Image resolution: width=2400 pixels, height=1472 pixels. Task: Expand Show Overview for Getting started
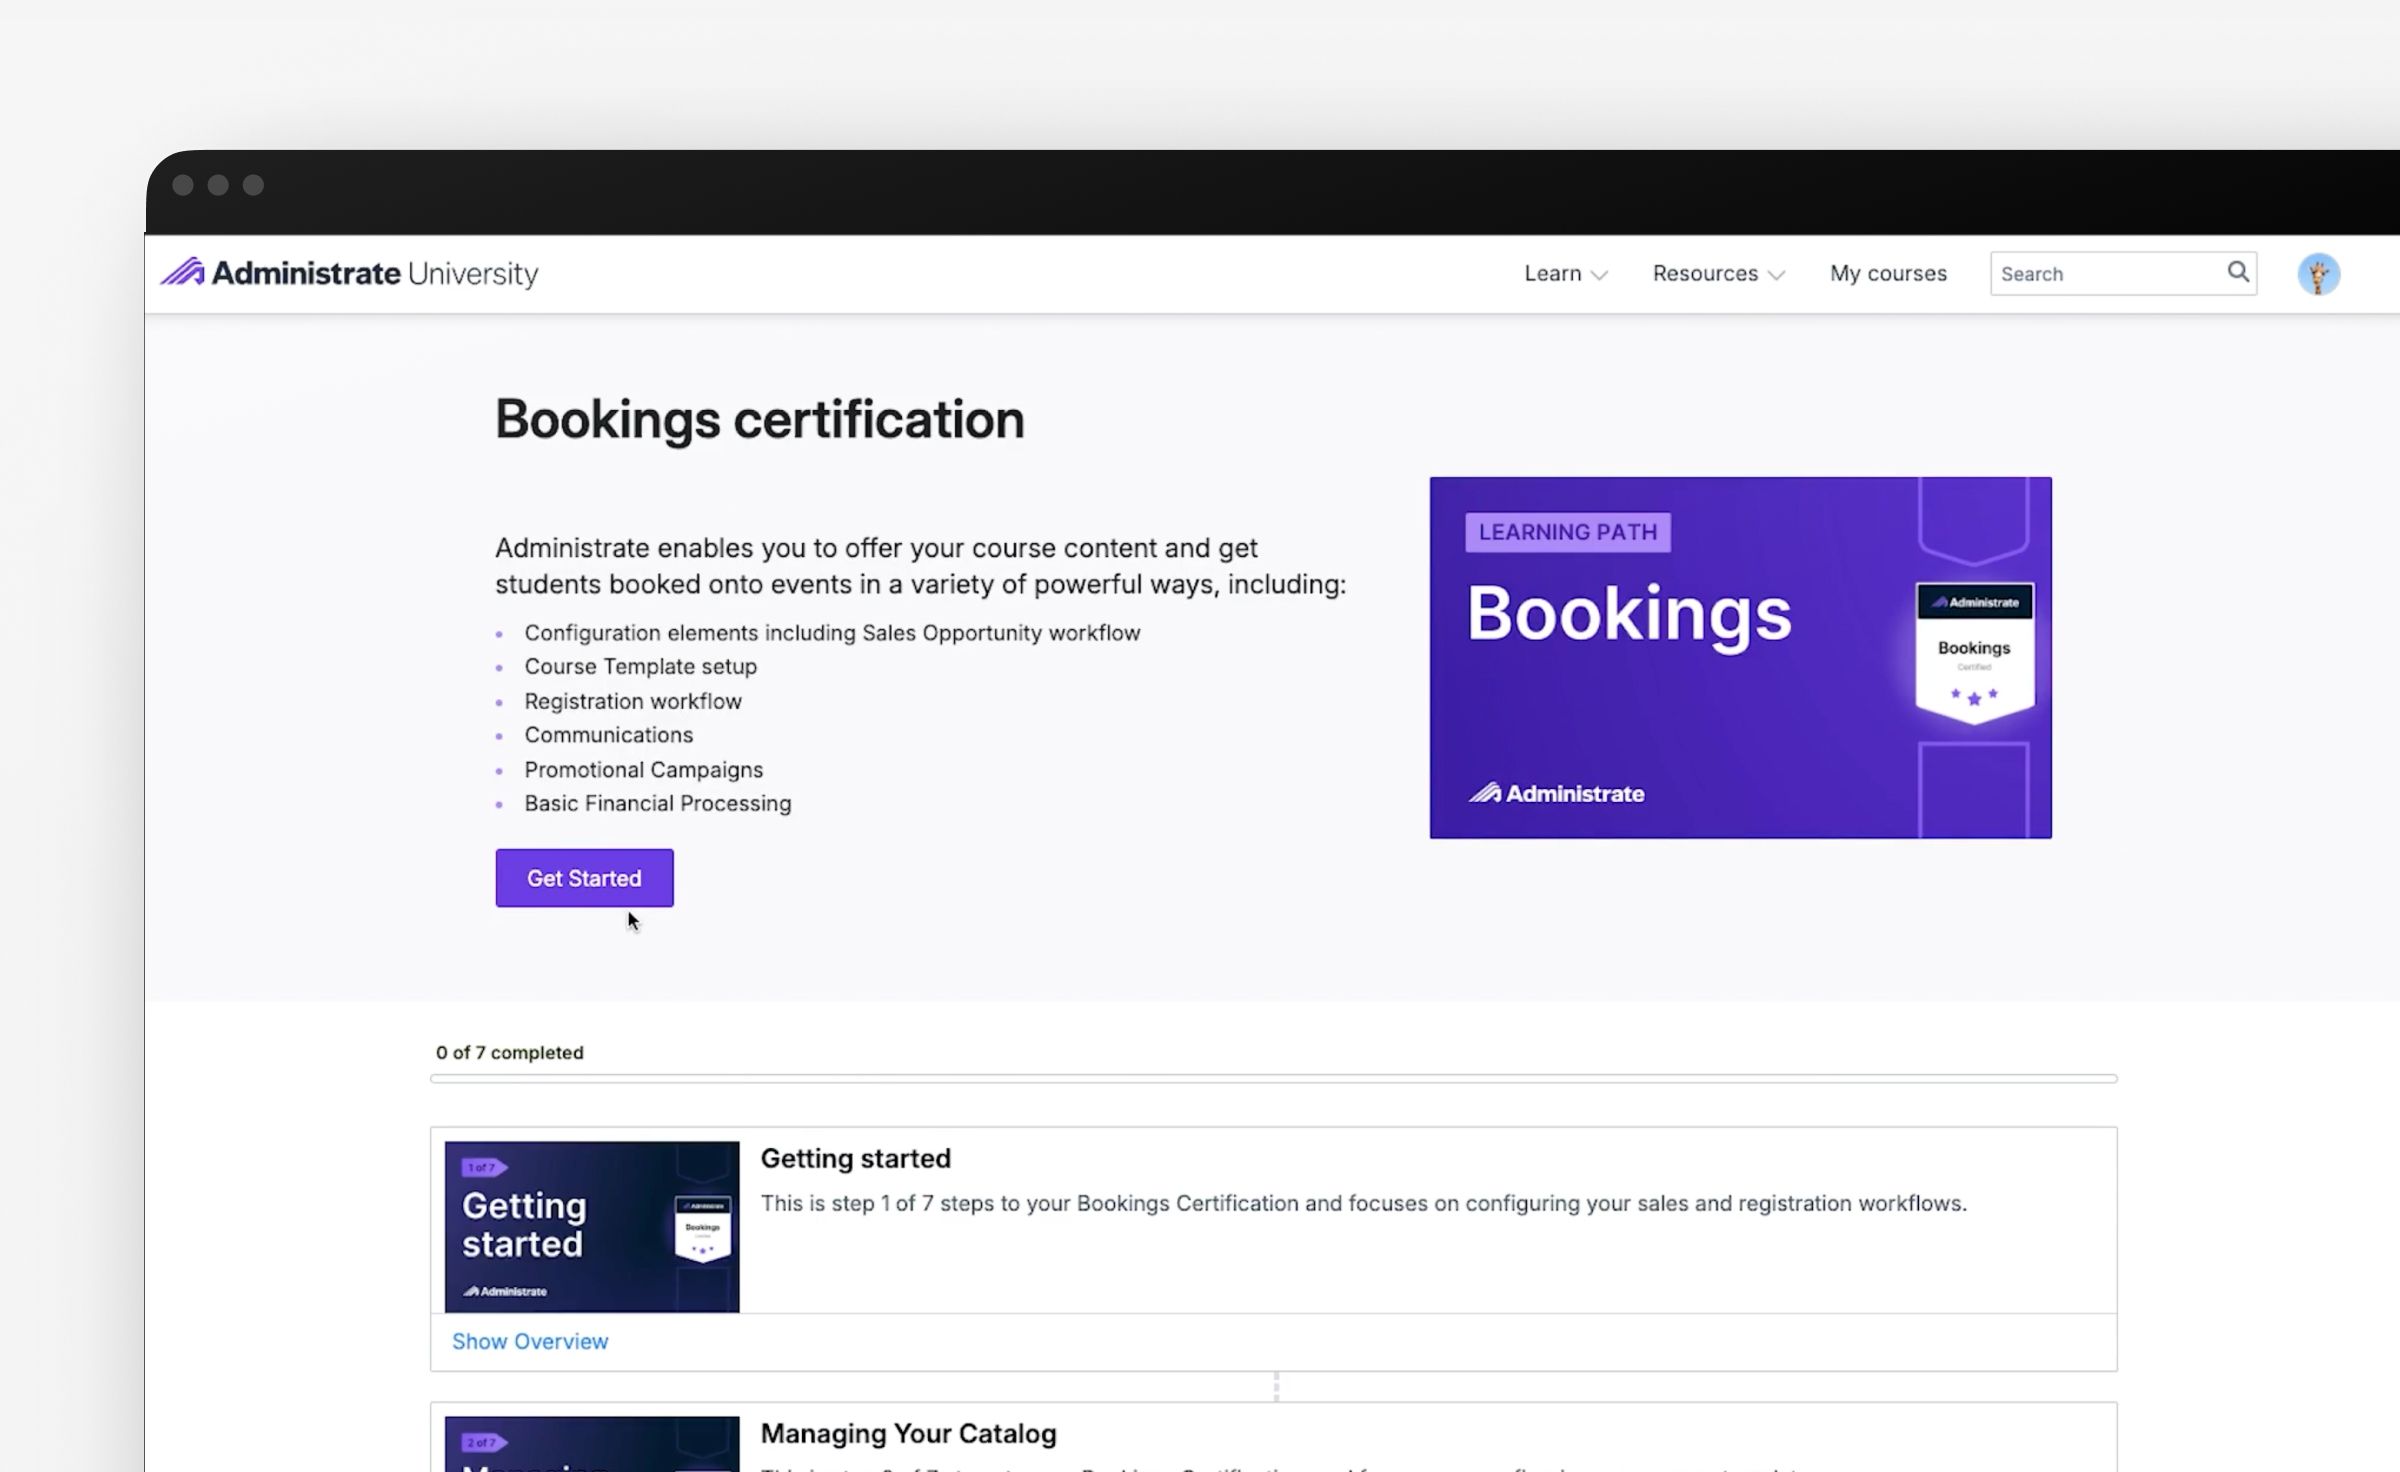[530, 1341]
